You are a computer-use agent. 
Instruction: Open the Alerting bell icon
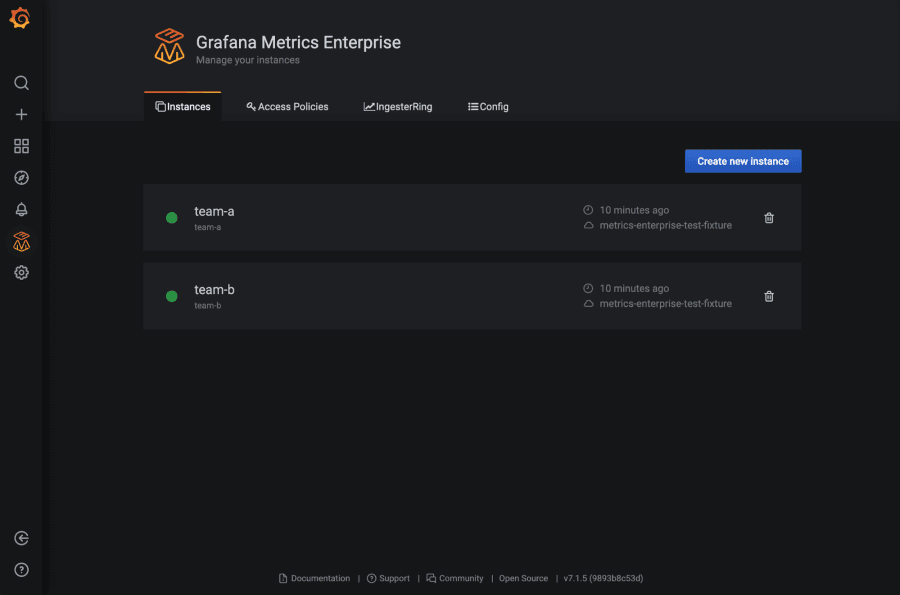click(21, 209)
